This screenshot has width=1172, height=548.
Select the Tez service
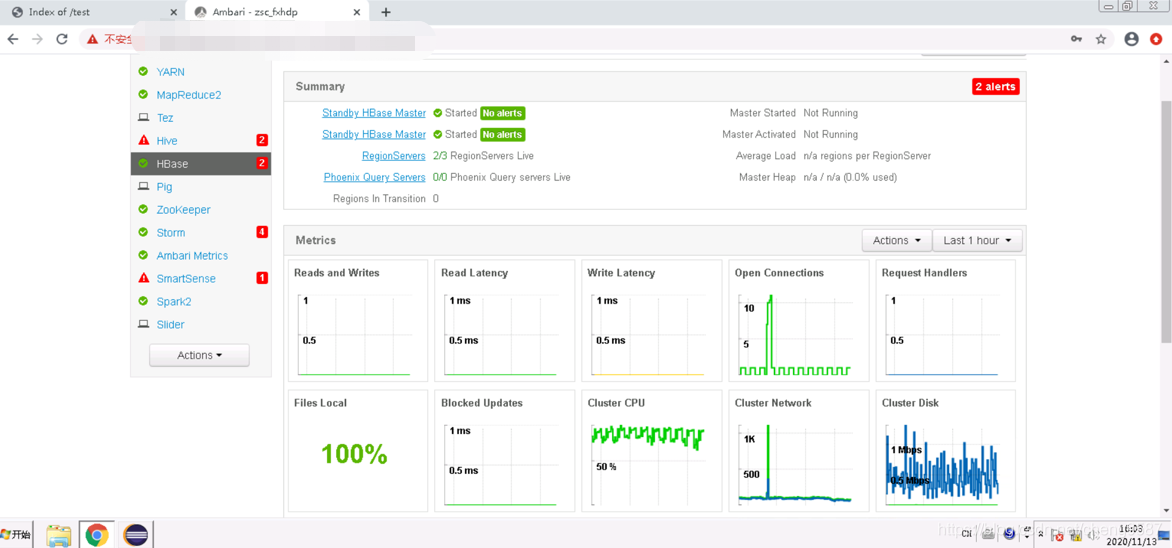[164, 118]
